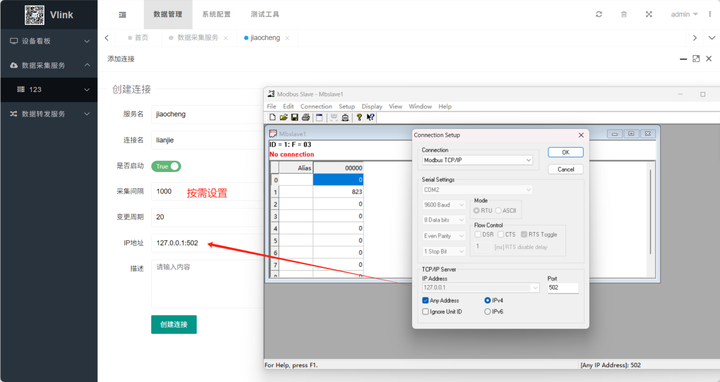Click the refresh icon in the top header
The width and height of the screenshot is (720, 382).
(x=599, y=14)
